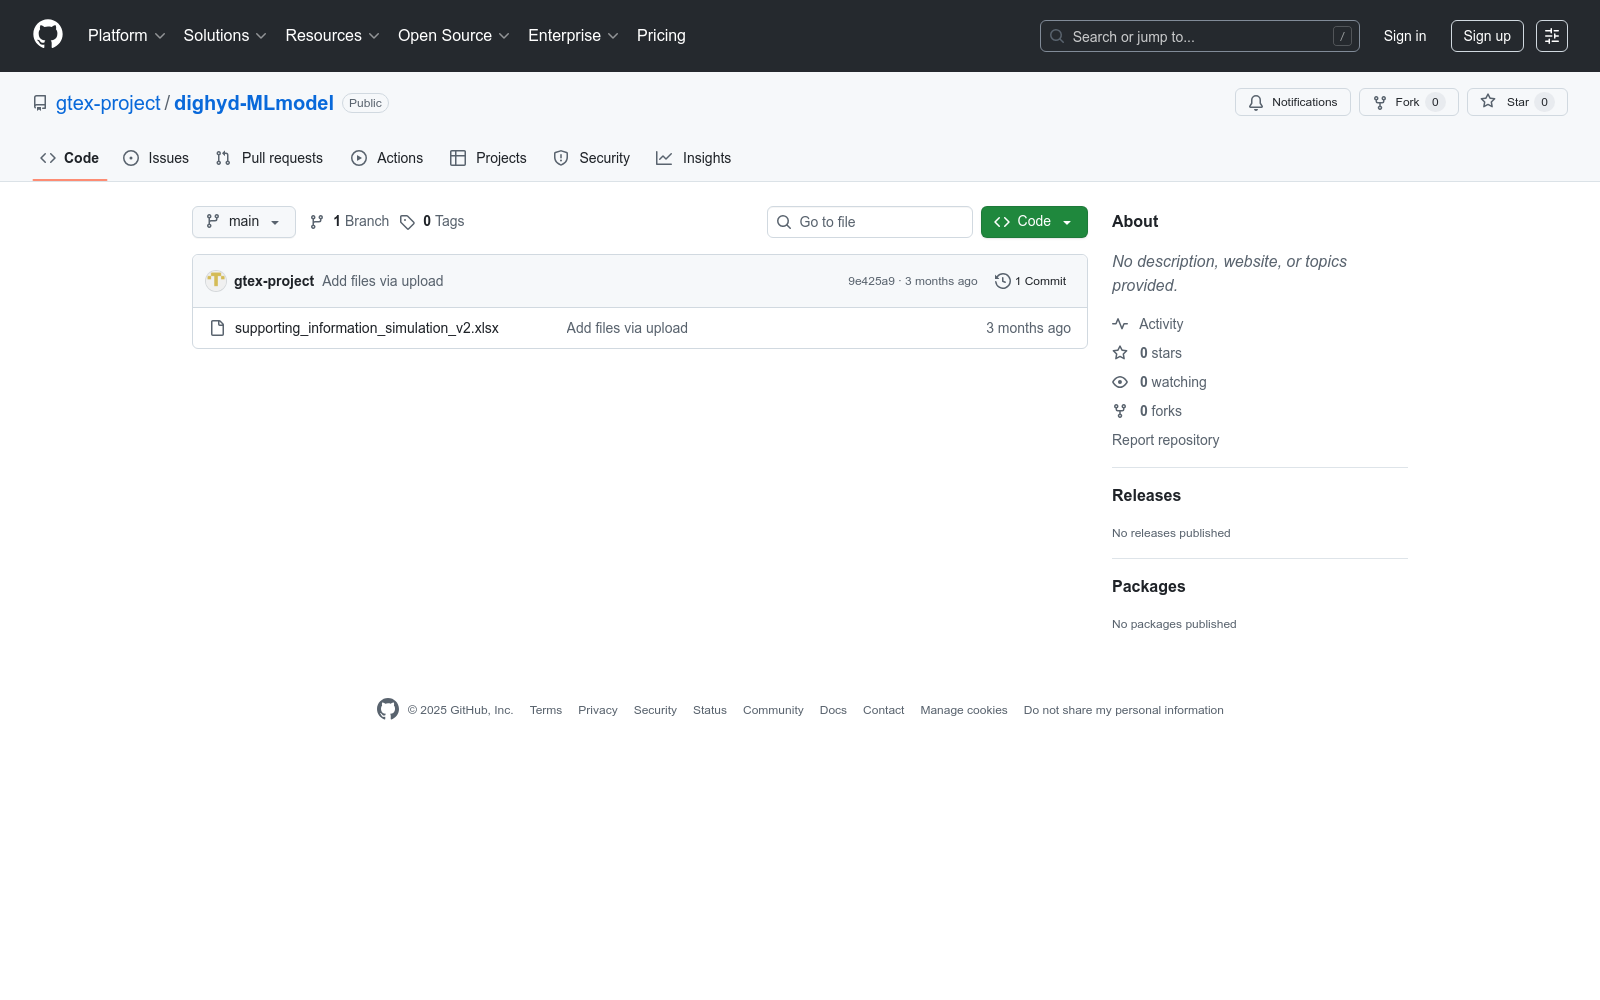The image size is (1600, 1000).
Task: Open the Insights tab
Action: coord(694,158)
